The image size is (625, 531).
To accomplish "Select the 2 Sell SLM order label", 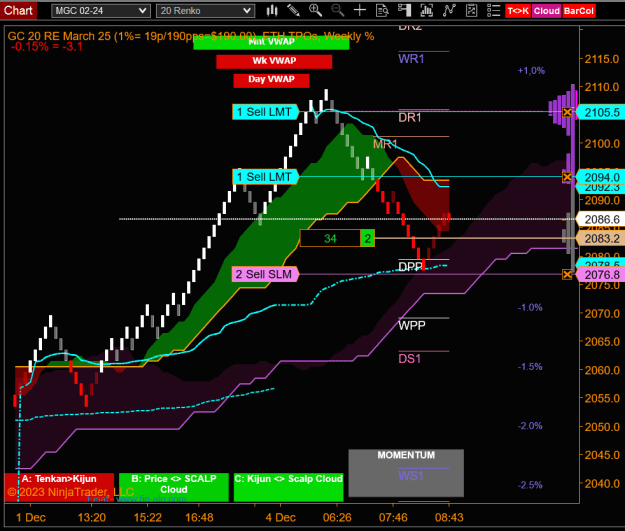I will click(264, 274).
